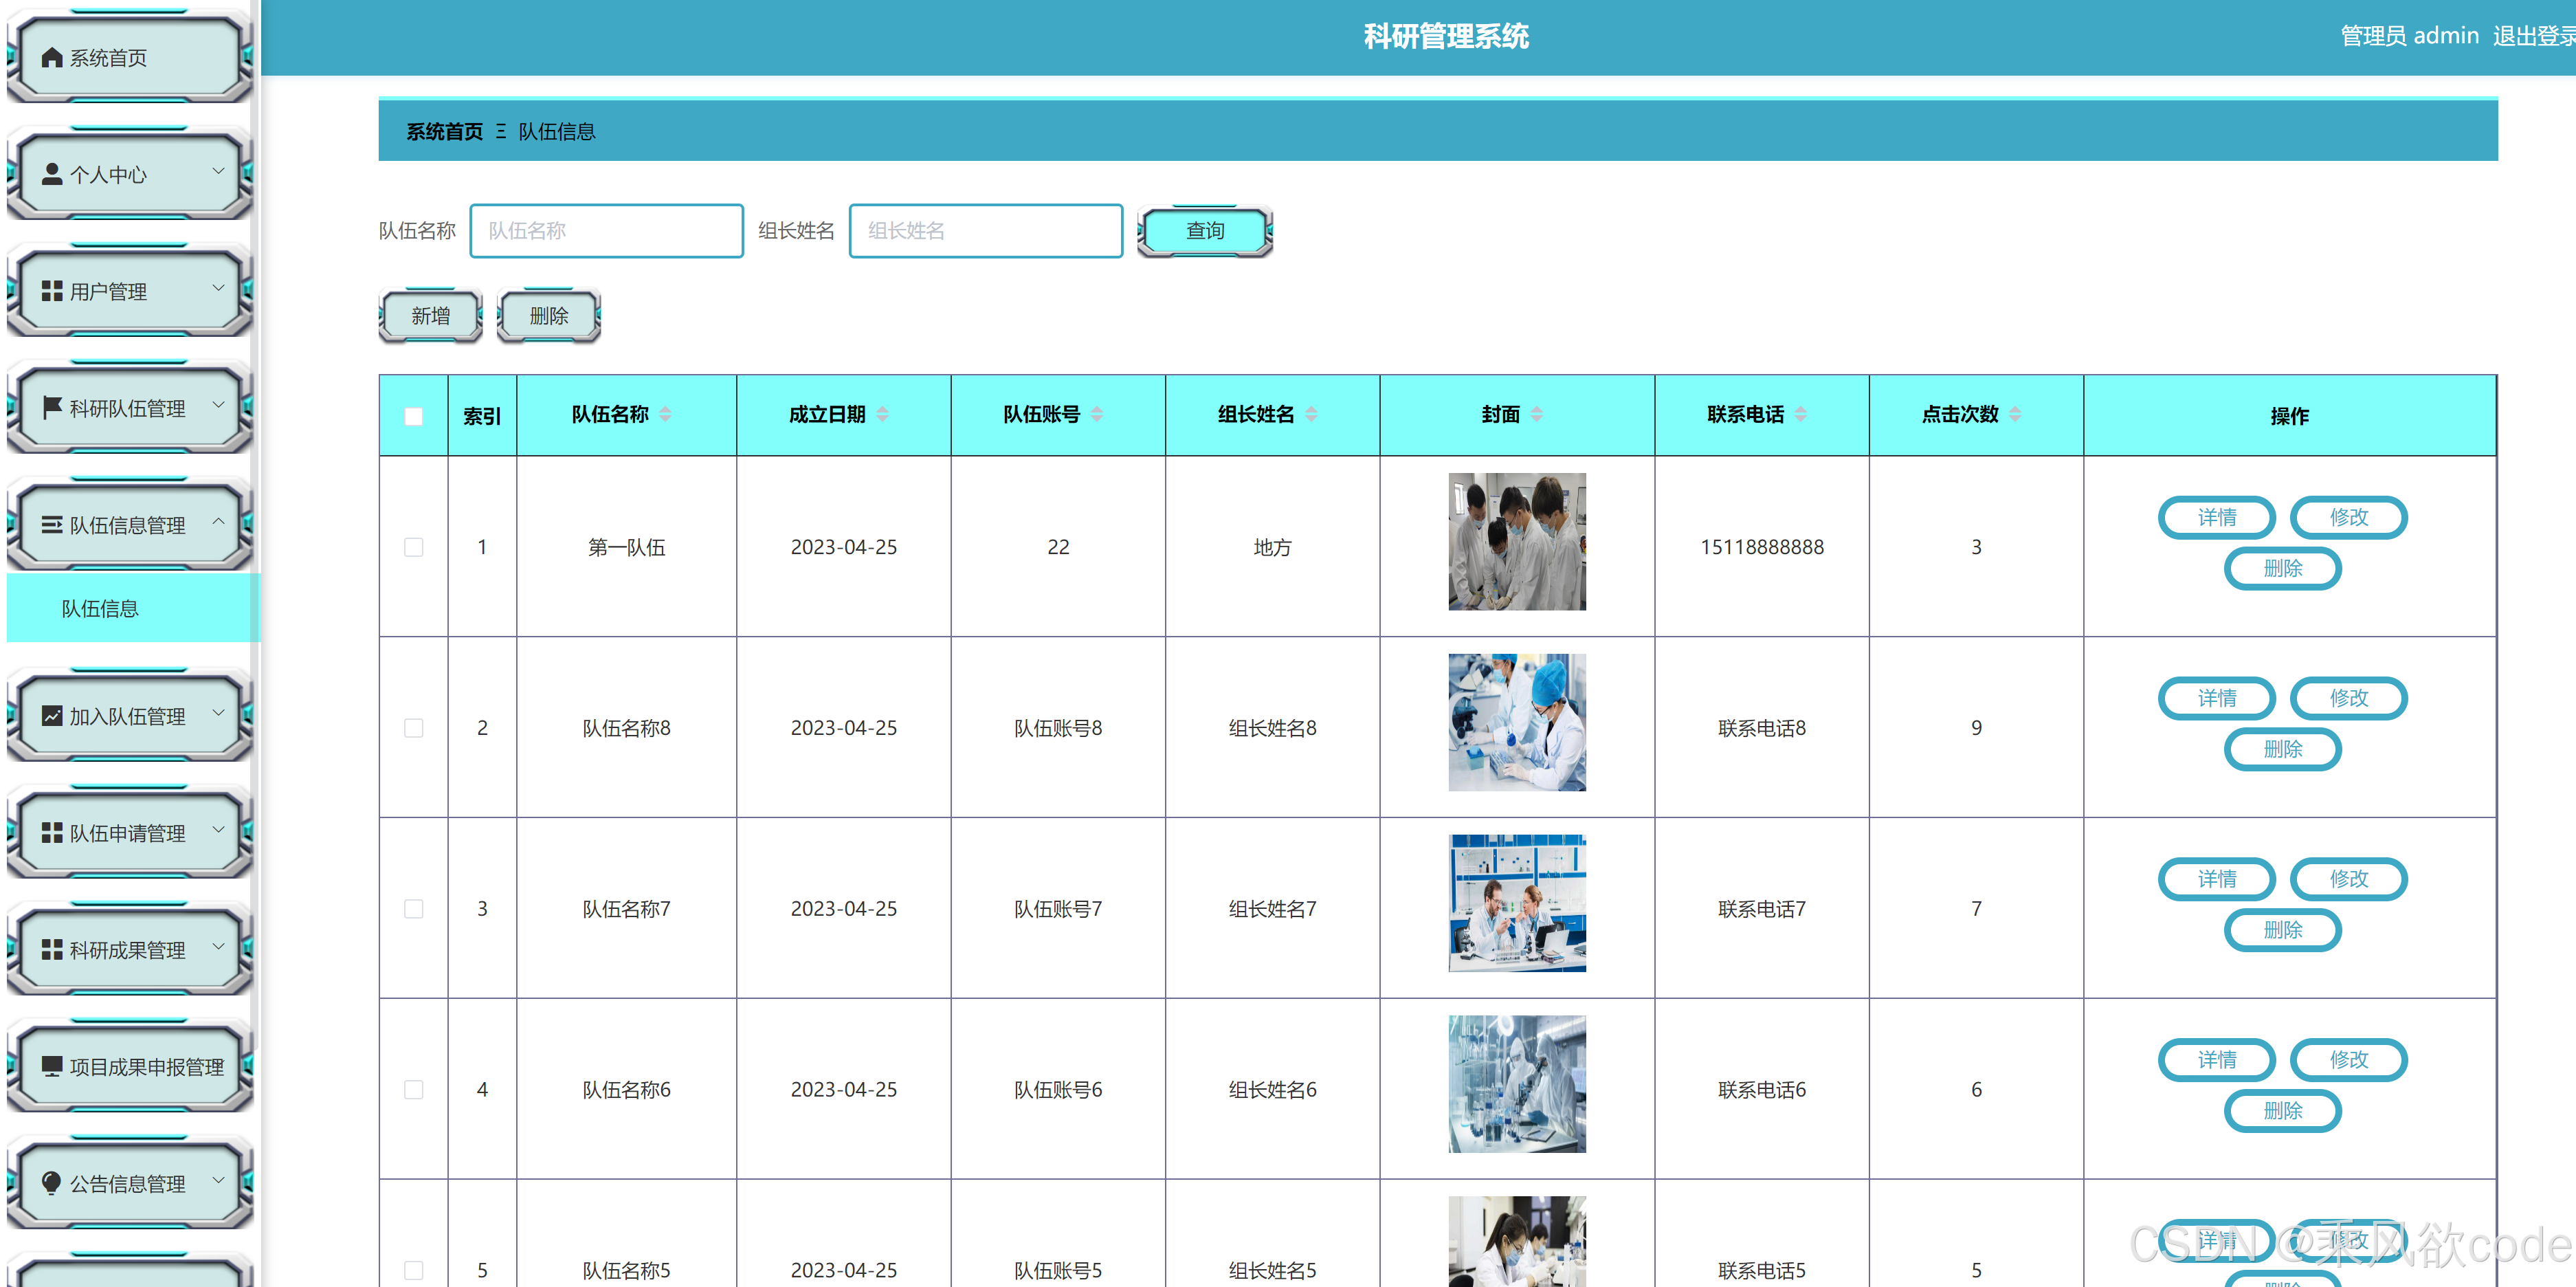Viewport: 2576px width, 1287px height.
Task: Go to 系统首页 in breadcrumb
Action: coord(444,132)
